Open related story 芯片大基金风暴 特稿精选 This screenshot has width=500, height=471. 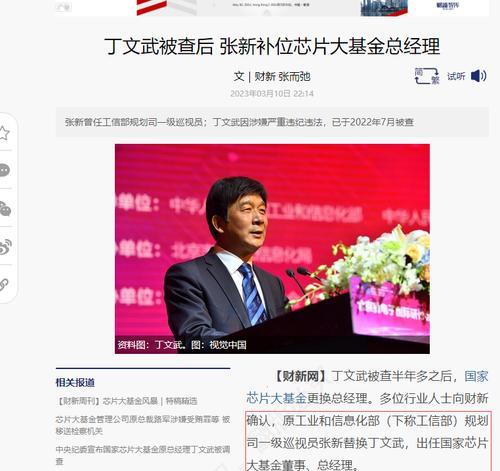pos(127,401)
